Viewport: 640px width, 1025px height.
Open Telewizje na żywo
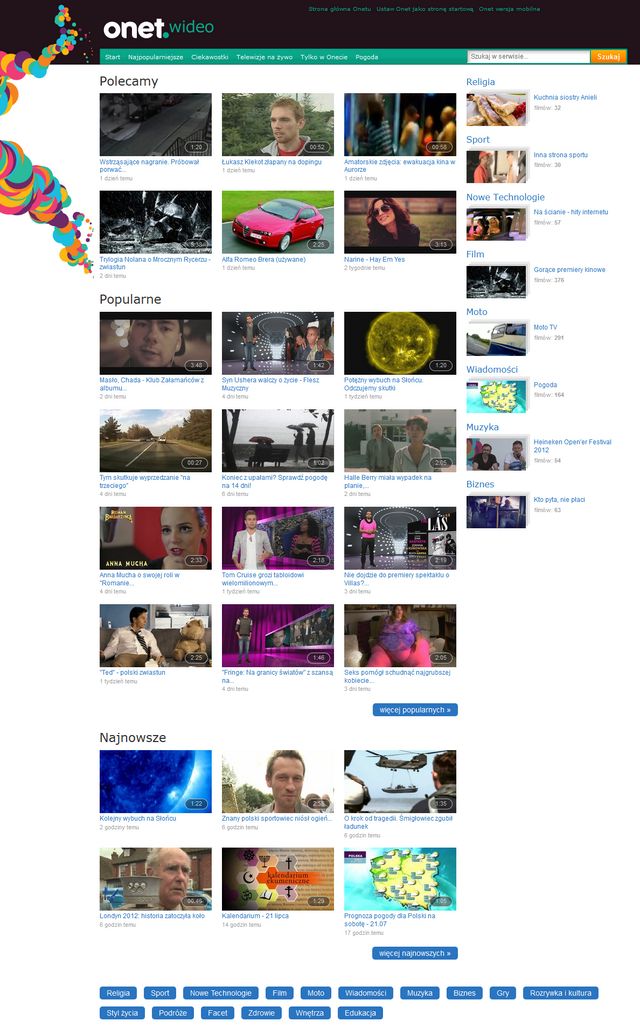264,57
